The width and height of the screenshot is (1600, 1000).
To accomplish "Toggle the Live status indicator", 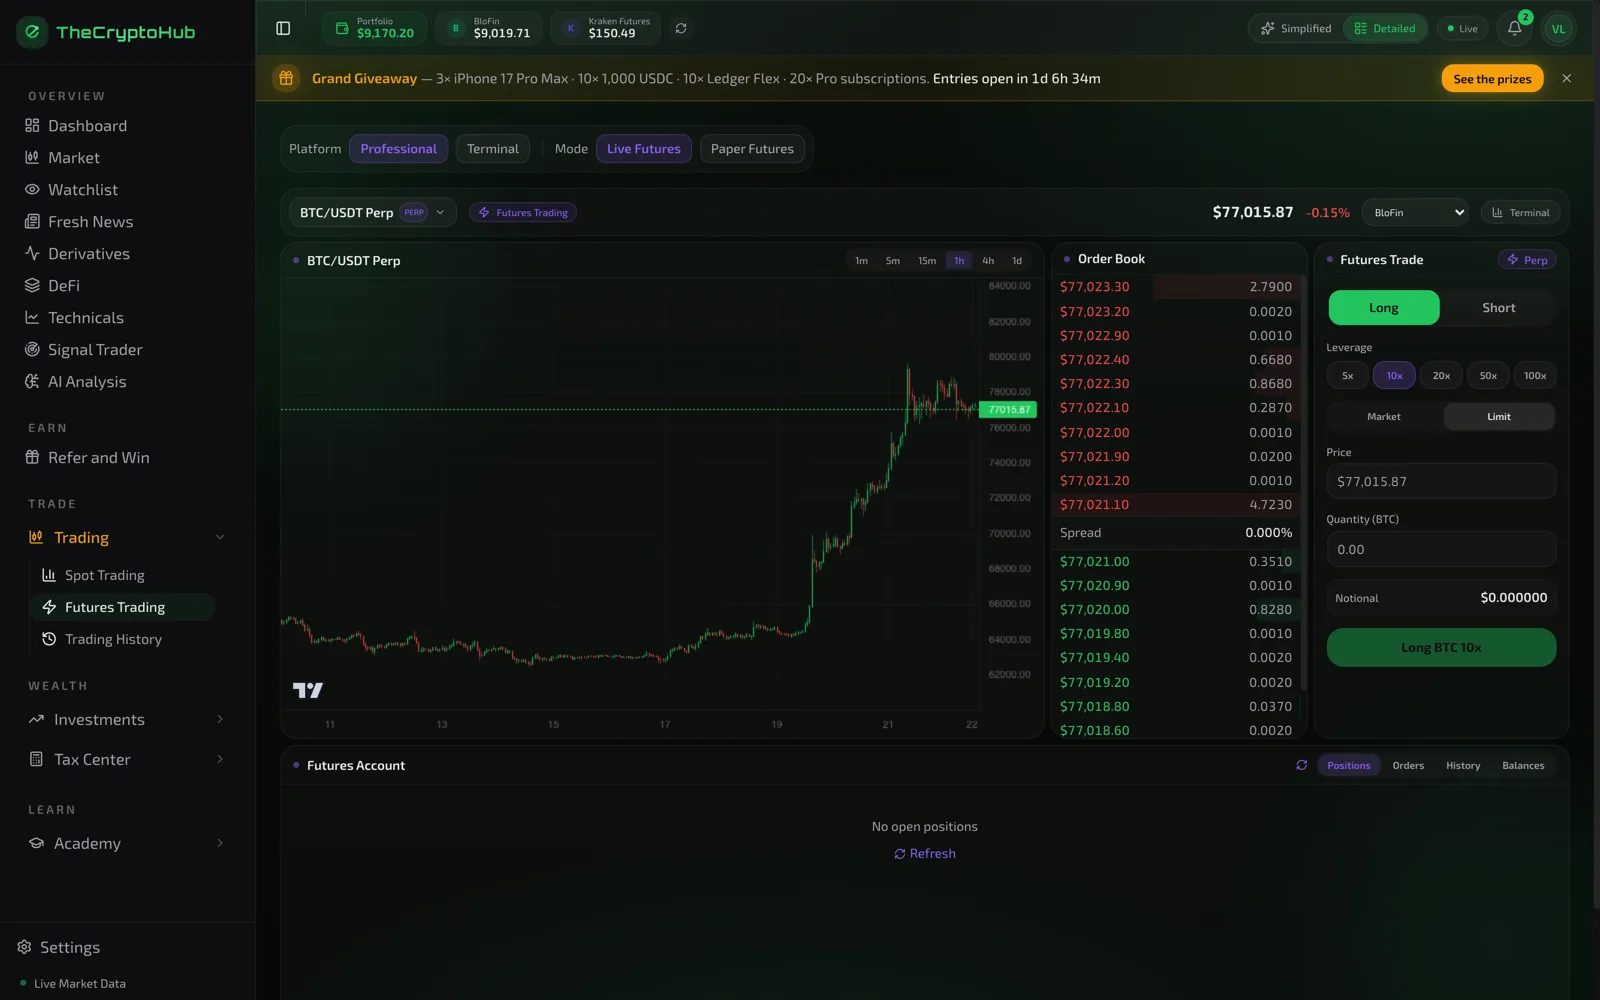I will click(1462, 28).
